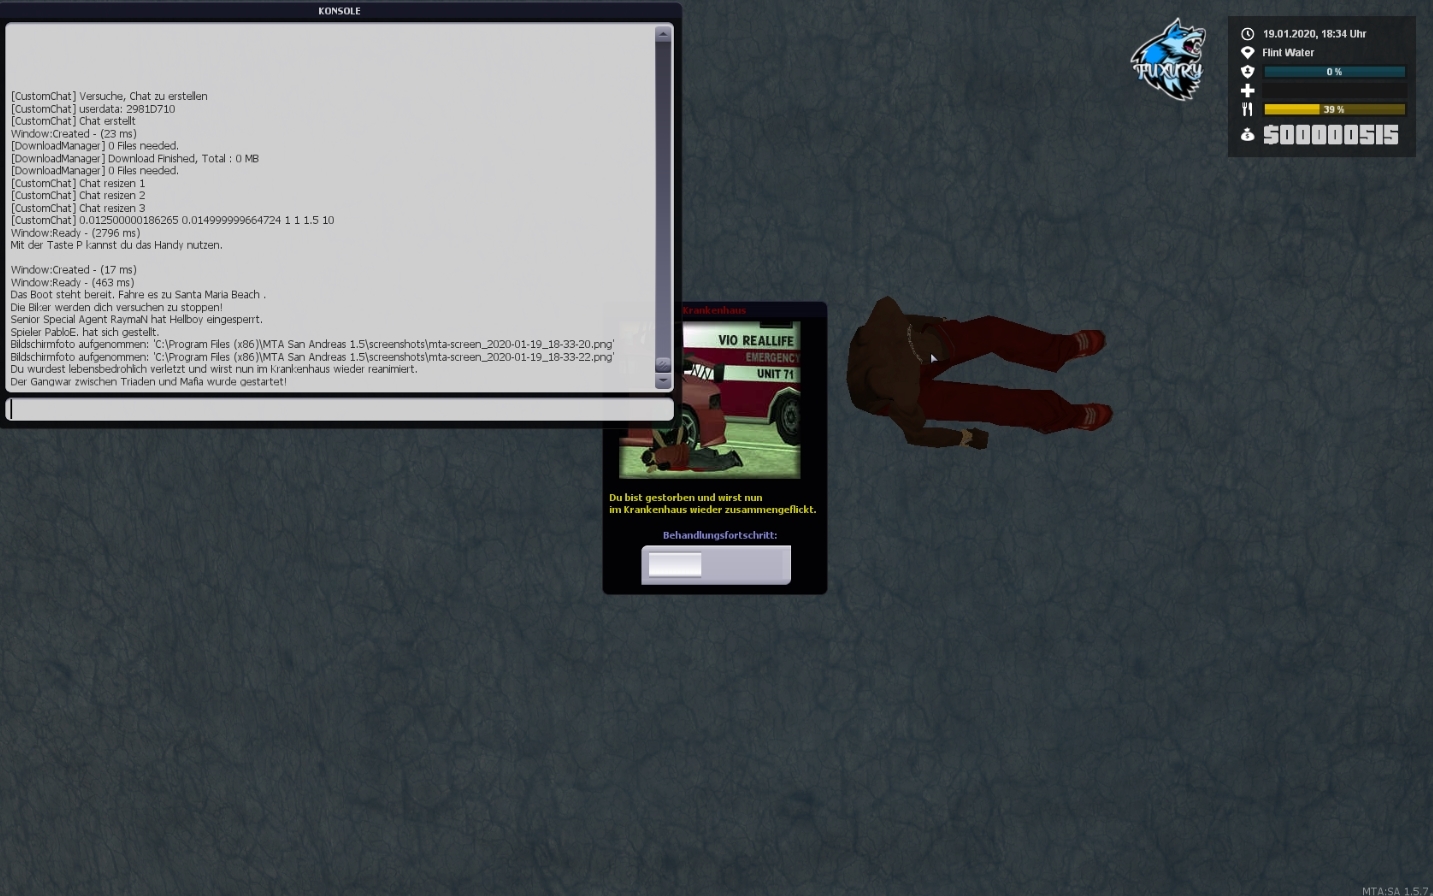Click the armor 0 % bar
Screen dimensions: 1433x896
point(1334,72)
